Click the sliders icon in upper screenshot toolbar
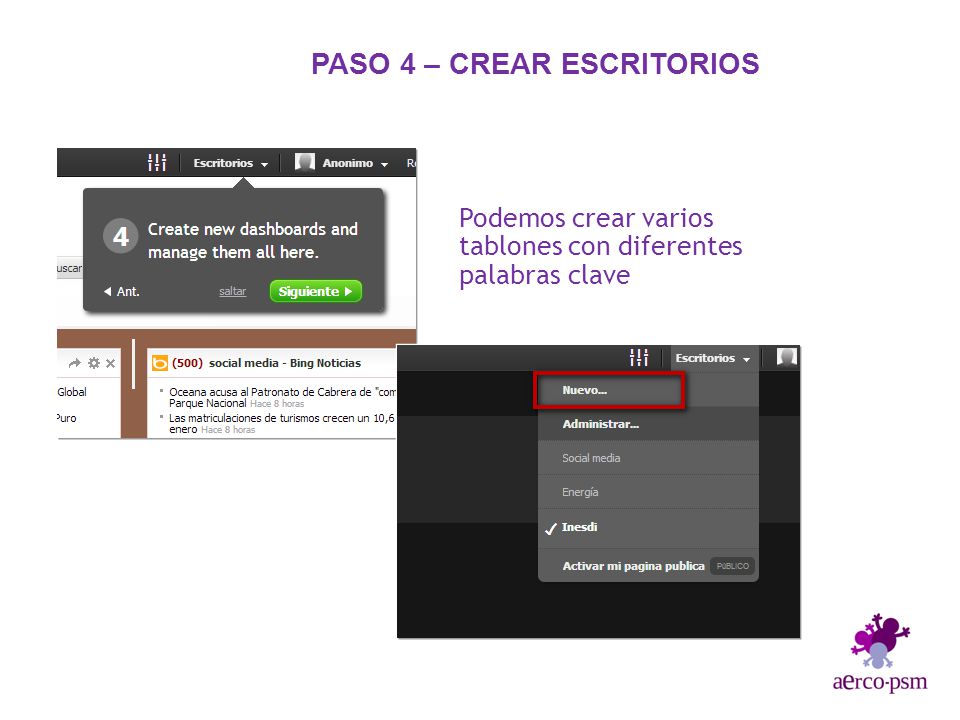 pos(157,163)
